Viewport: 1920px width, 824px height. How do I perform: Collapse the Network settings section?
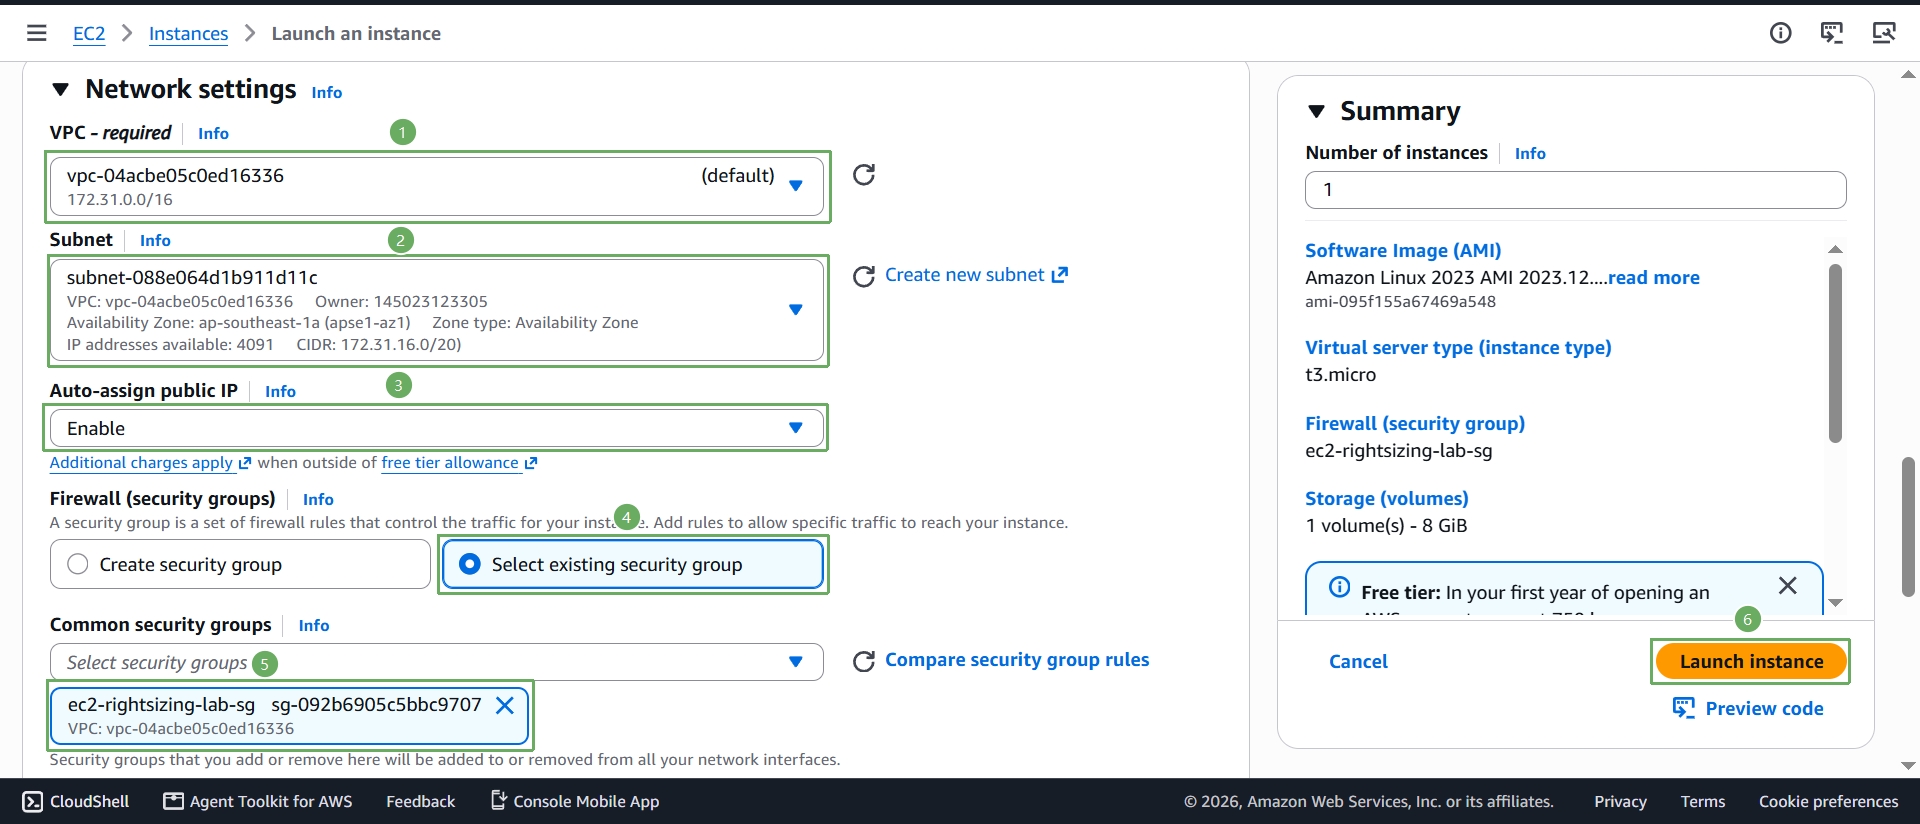[x=61, y=90]
